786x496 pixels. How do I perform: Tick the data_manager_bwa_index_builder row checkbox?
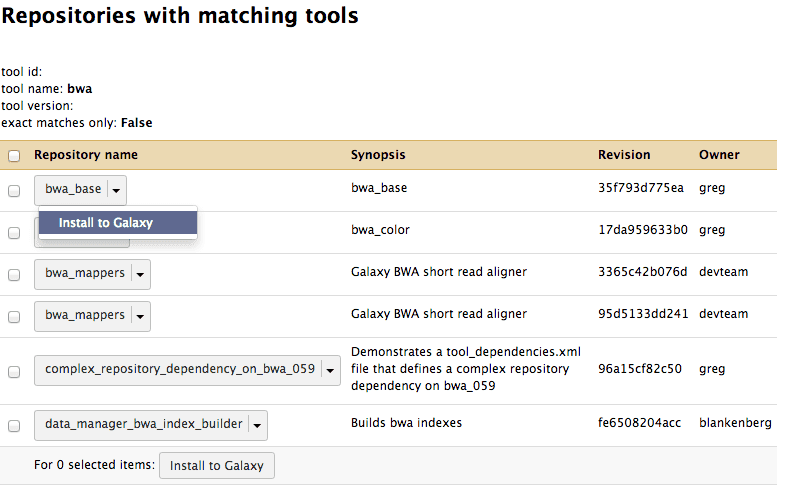click(14, 425)
